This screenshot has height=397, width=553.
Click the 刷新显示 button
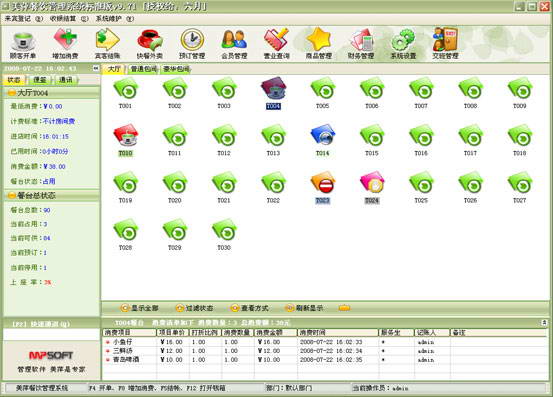click(x=304, y=308)
